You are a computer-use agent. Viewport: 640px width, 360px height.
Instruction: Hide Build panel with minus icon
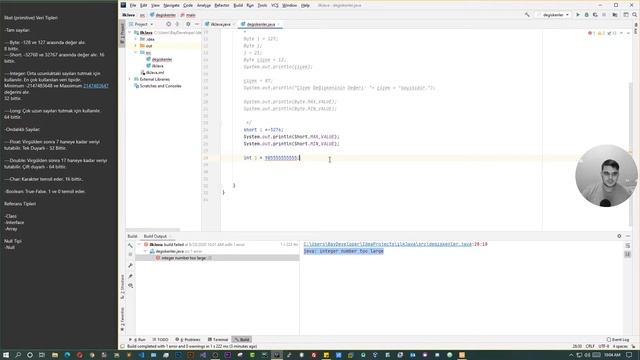(x=628, y=236)
